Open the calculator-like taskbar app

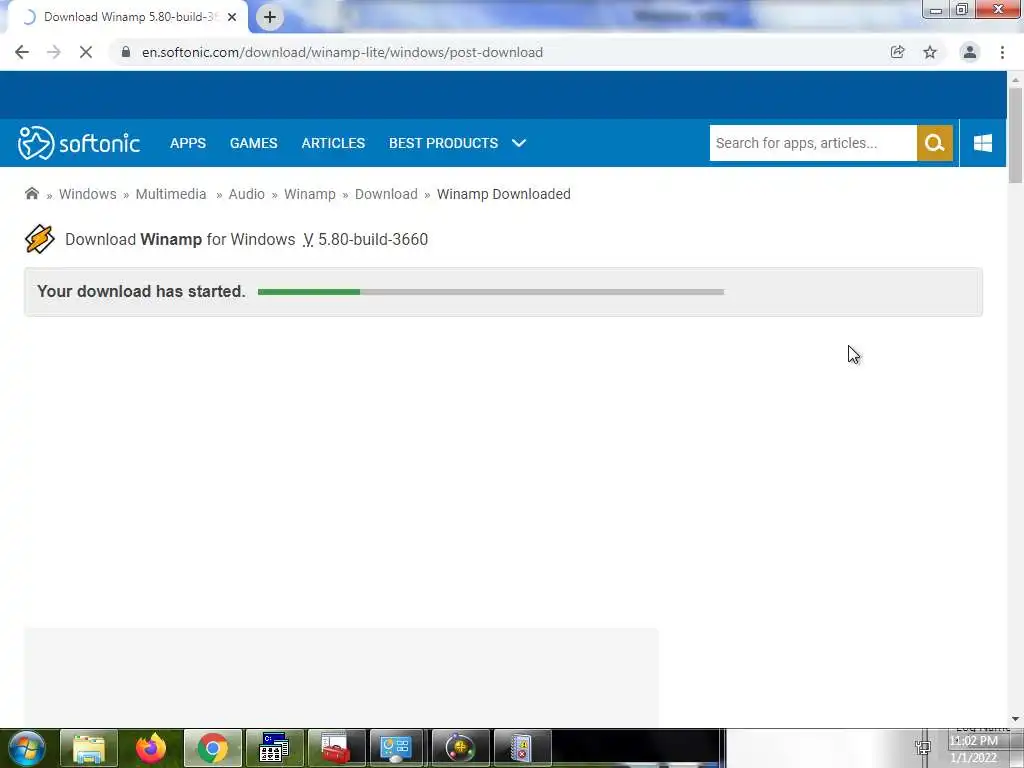[274, 748]
